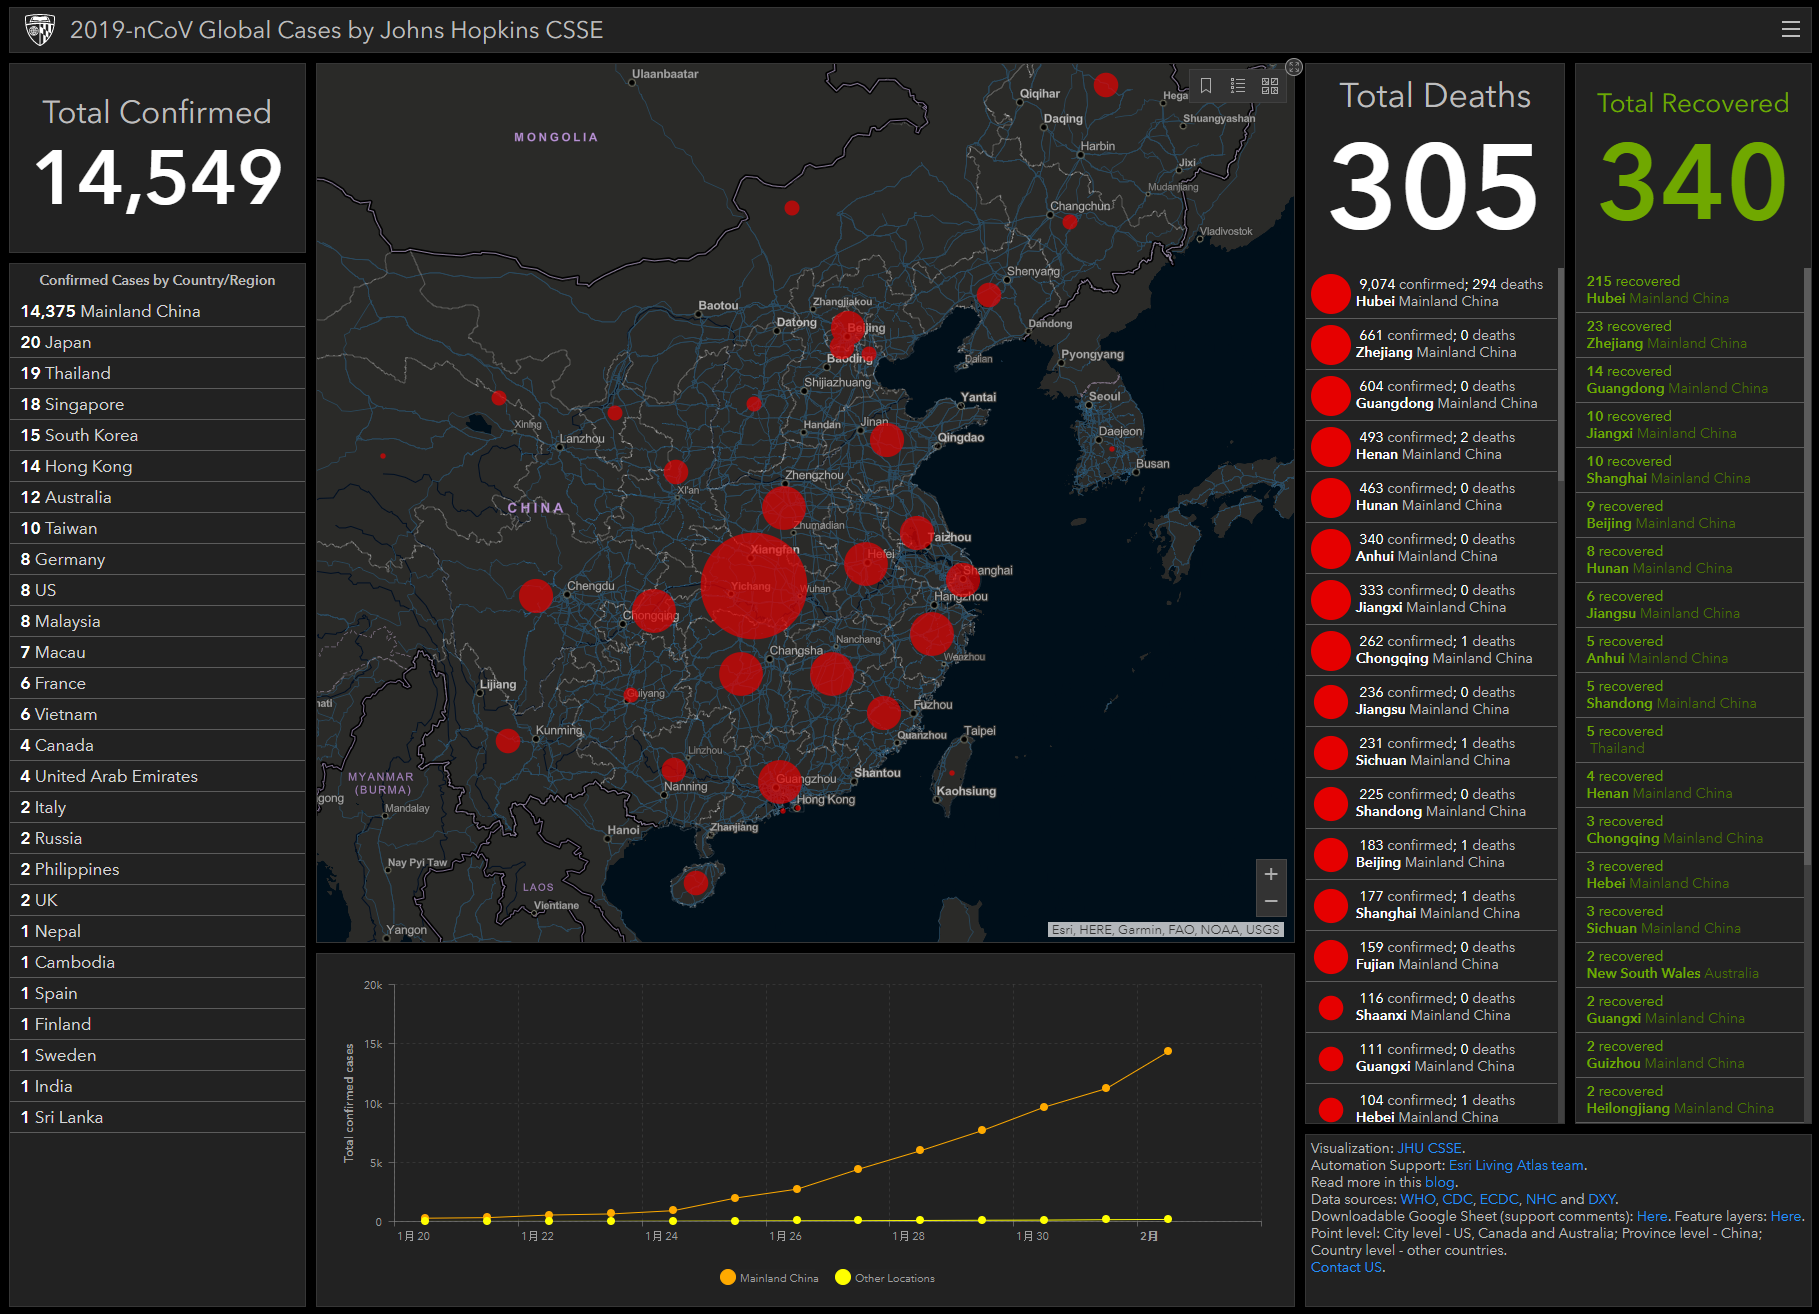
Task: Click the large red Hubei circle on map
Action: click(753, 586)
